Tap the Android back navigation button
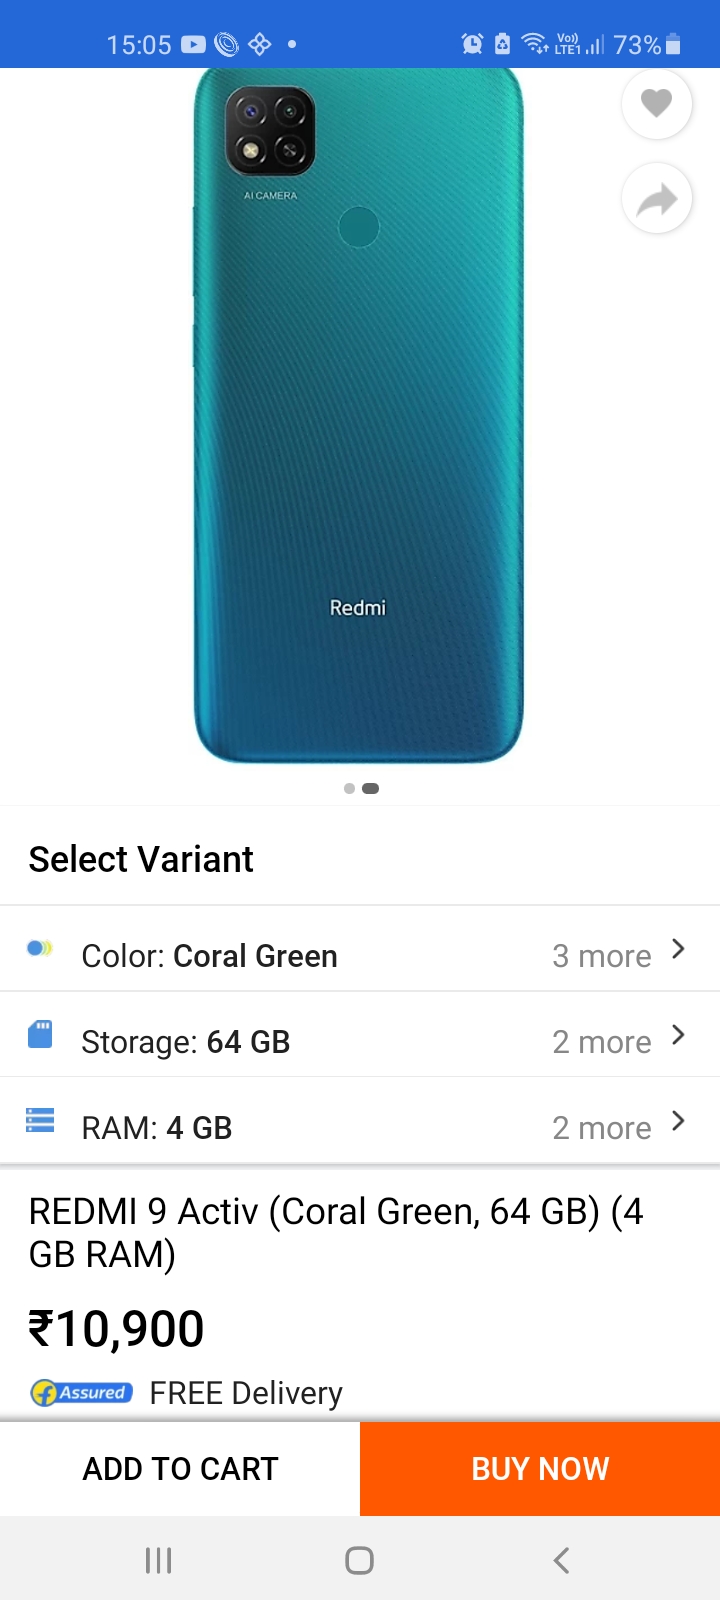 point(561,1560)
